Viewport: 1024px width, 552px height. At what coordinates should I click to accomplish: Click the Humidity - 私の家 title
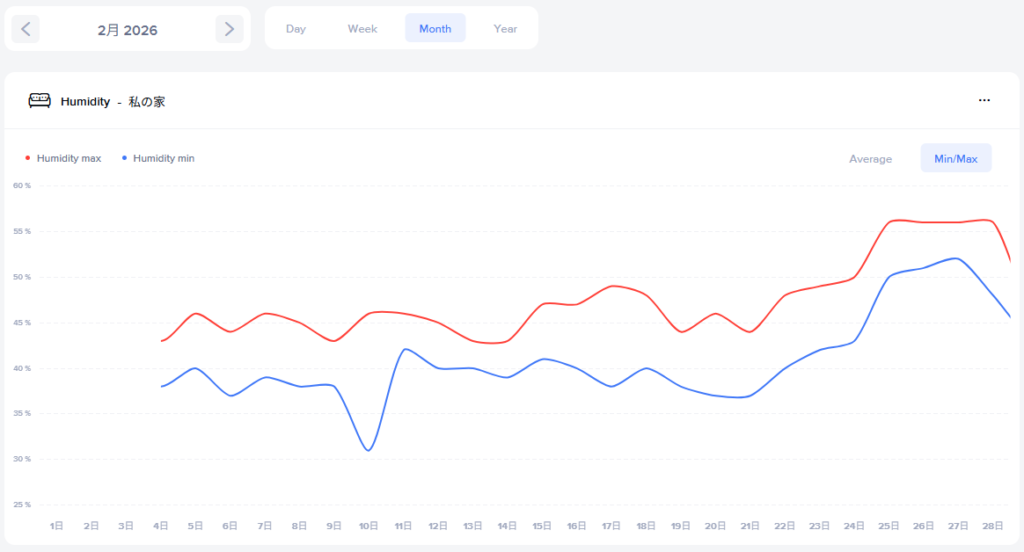(x=113, y=102)
